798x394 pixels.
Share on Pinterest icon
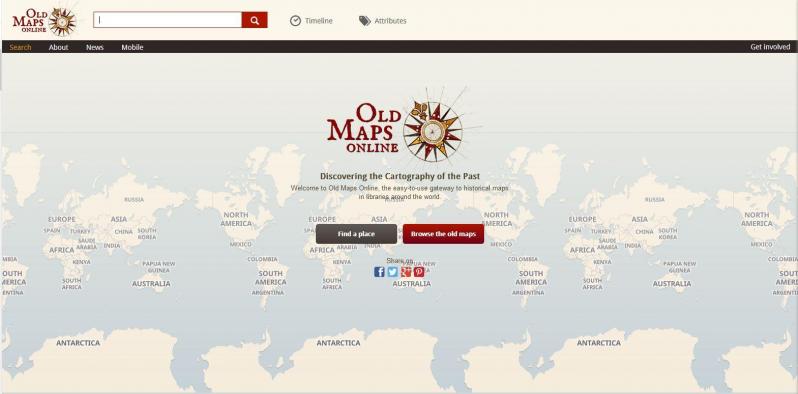pos(419,272)
